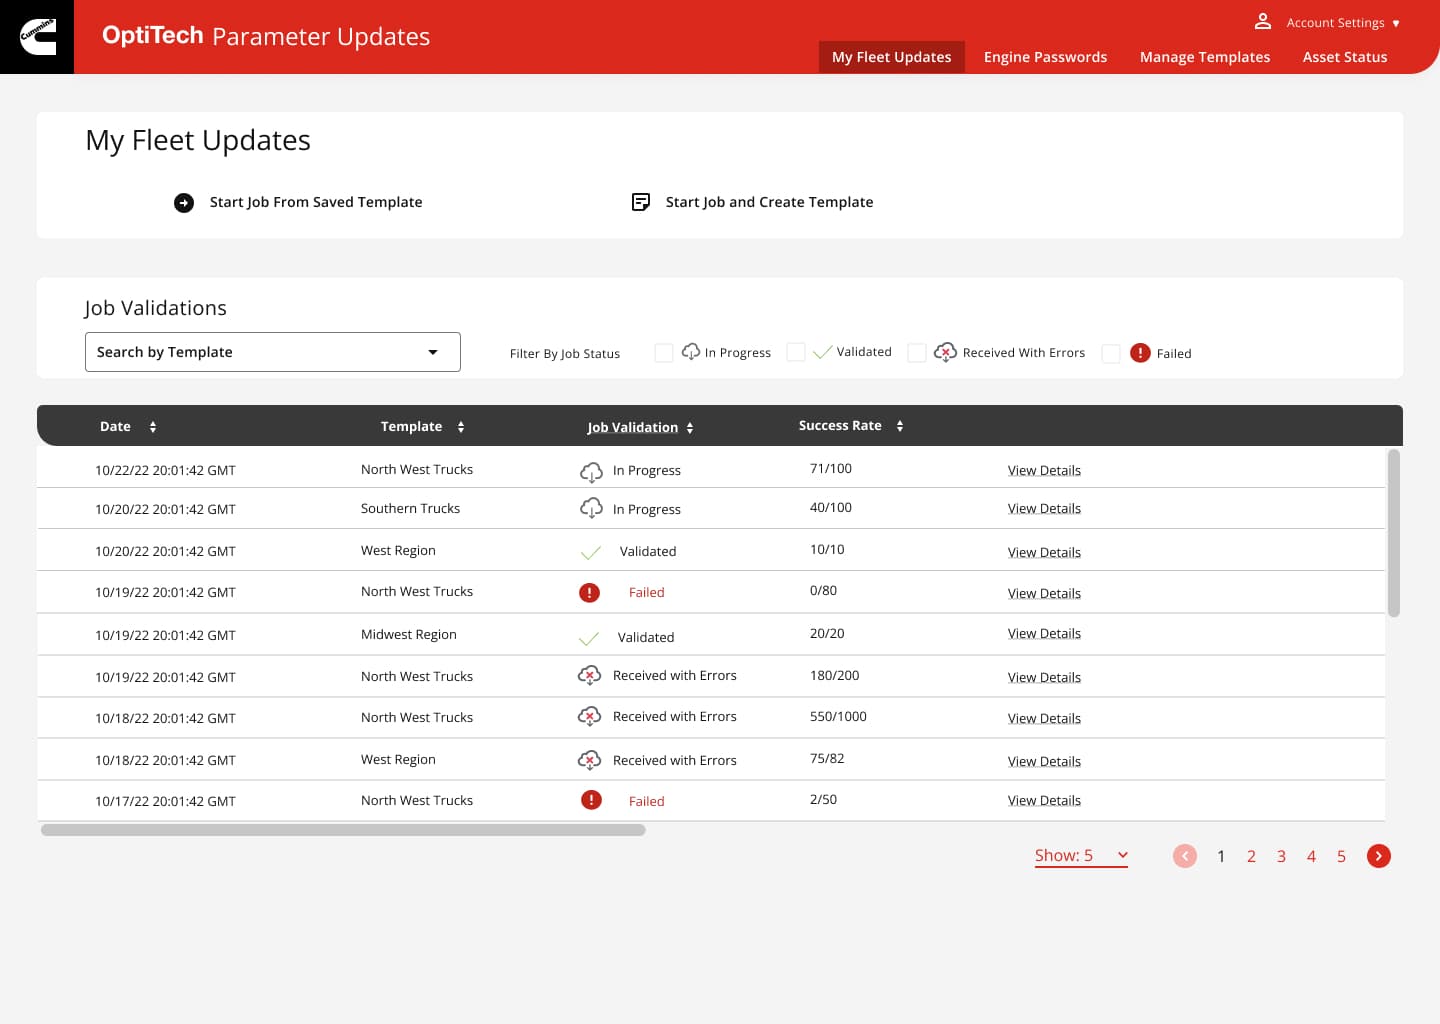
Task: View Details for the 2/50 failed job
Action: (1044, 801)
